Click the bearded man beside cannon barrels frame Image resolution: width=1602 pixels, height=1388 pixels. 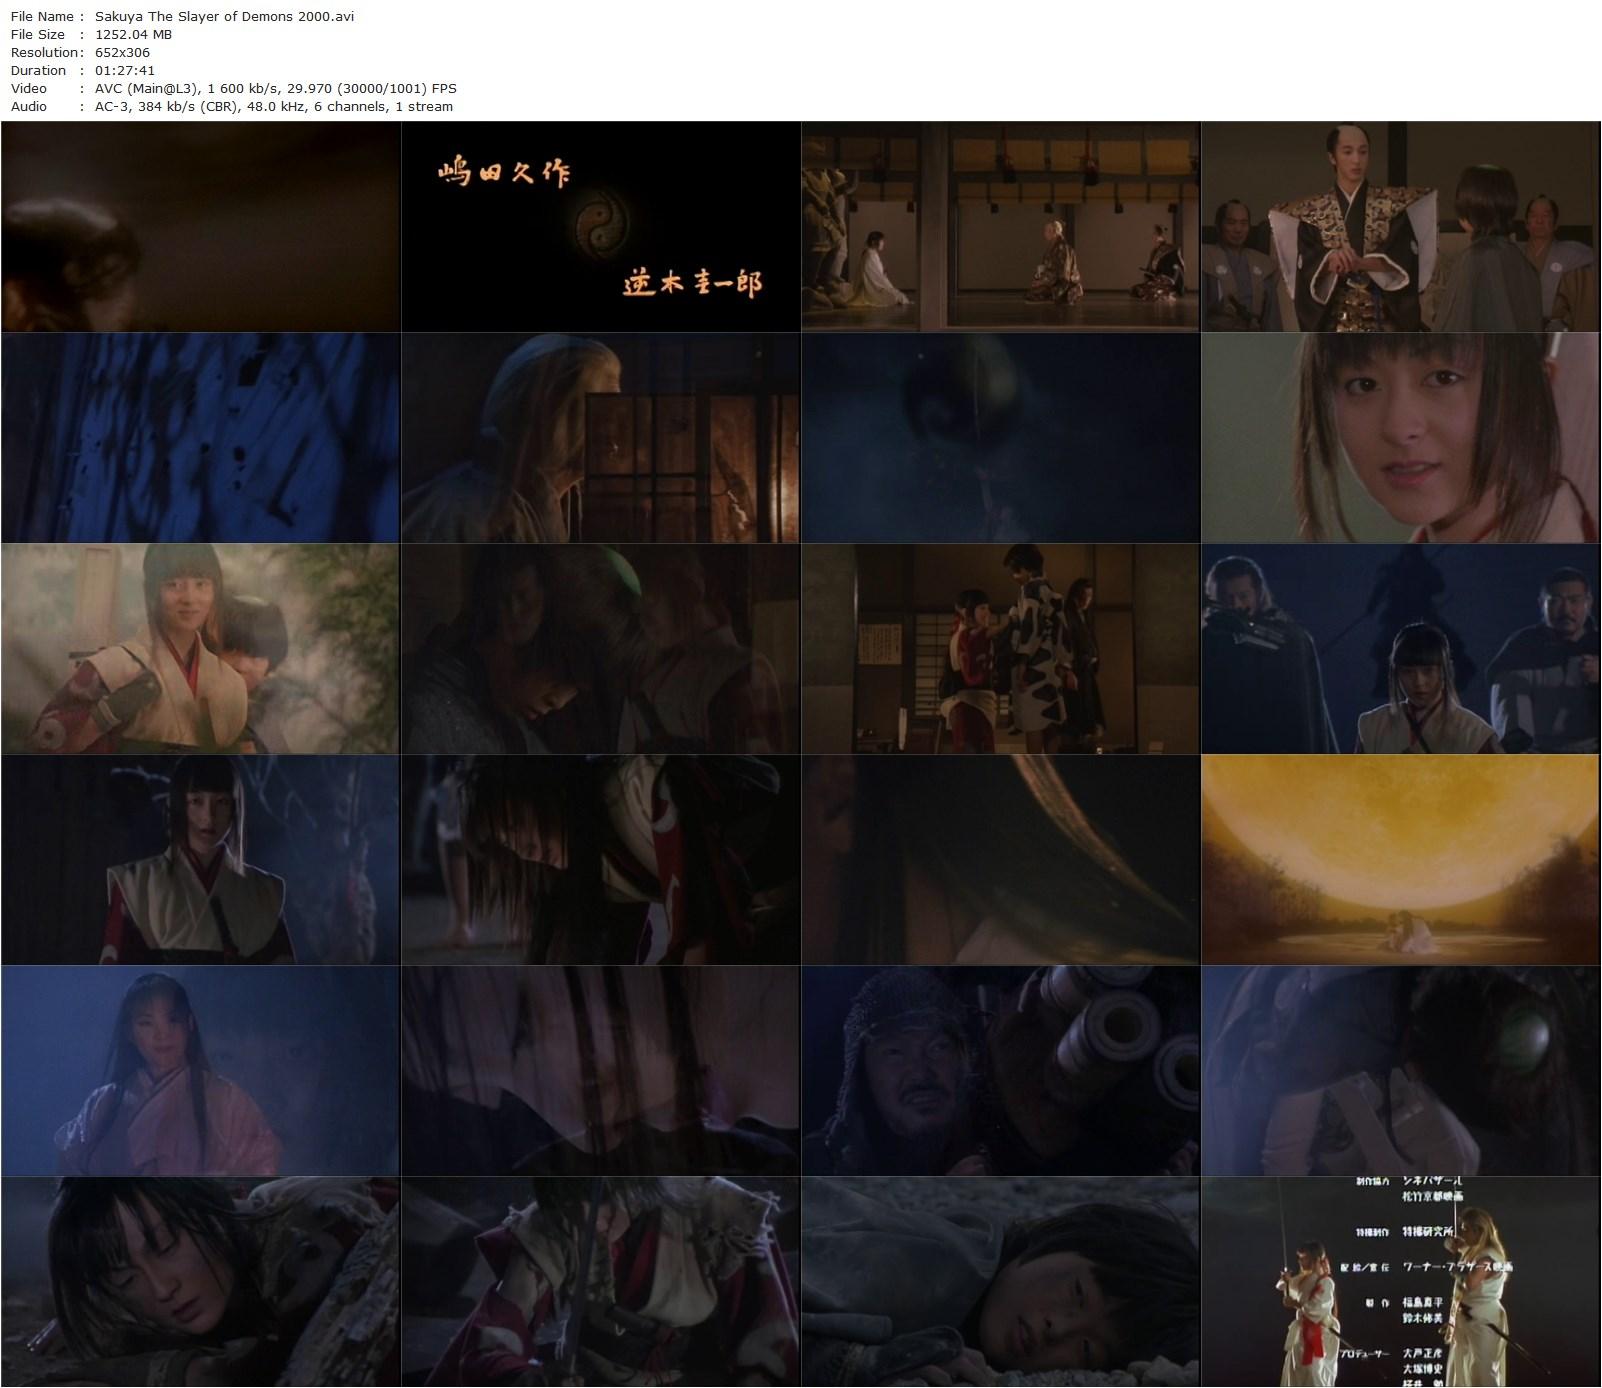[x=1000, y=1071]
